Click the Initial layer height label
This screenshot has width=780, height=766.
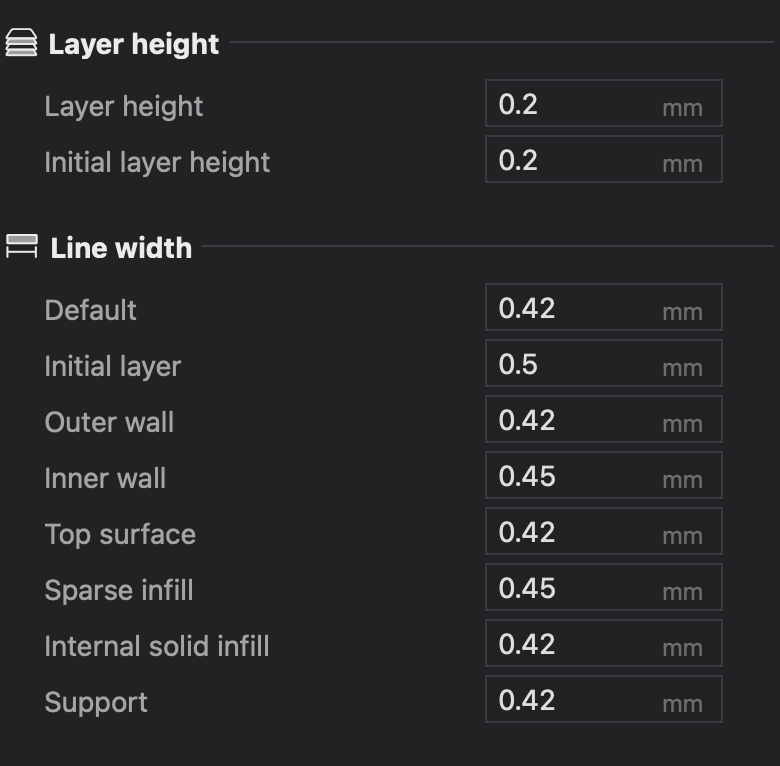click(157, 163)
